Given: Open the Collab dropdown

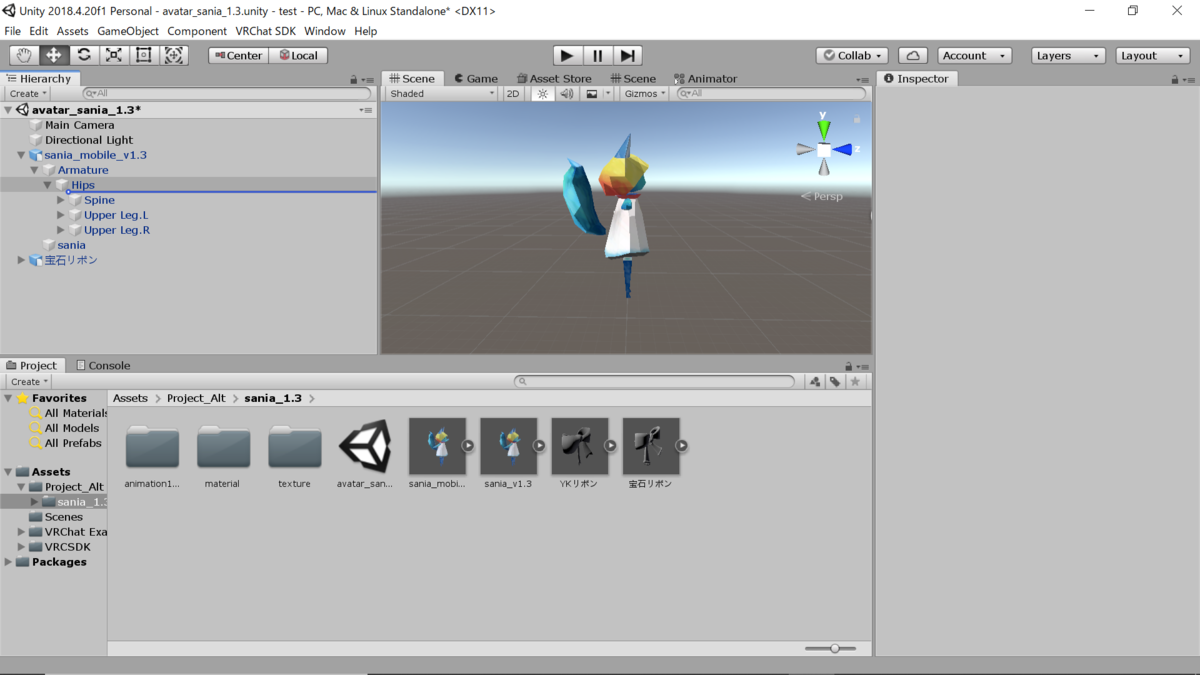Looking at the screenshot, I should coord(852,56).
